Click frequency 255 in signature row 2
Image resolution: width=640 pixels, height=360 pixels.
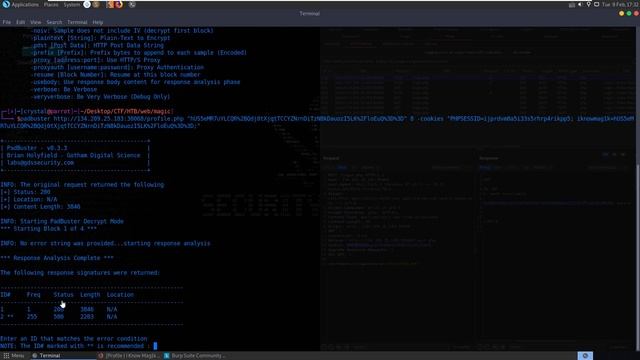click(x=32, y=316)
